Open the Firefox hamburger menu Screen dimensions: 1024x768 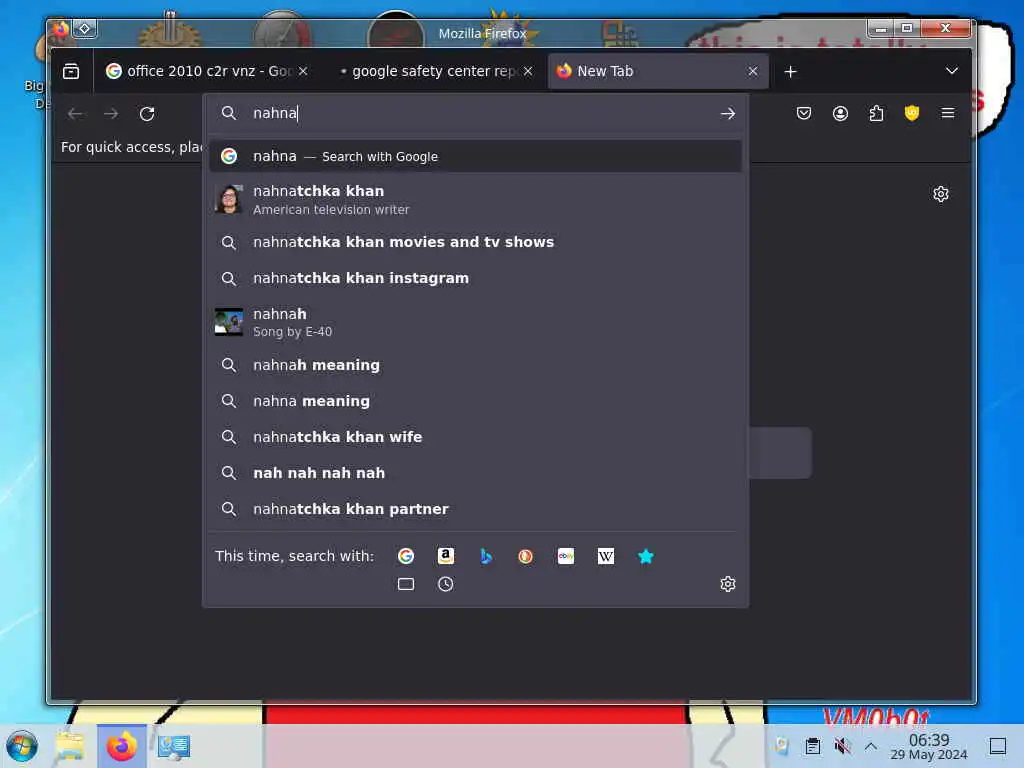click(x=948, y=114)
